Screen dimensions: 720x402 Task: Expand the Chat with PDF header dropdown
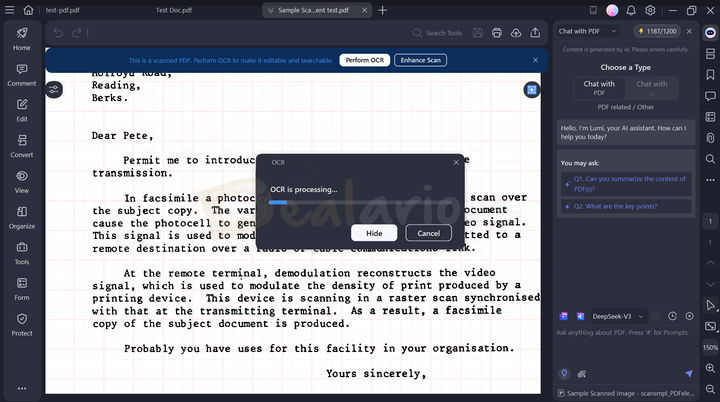pos(613,31)
